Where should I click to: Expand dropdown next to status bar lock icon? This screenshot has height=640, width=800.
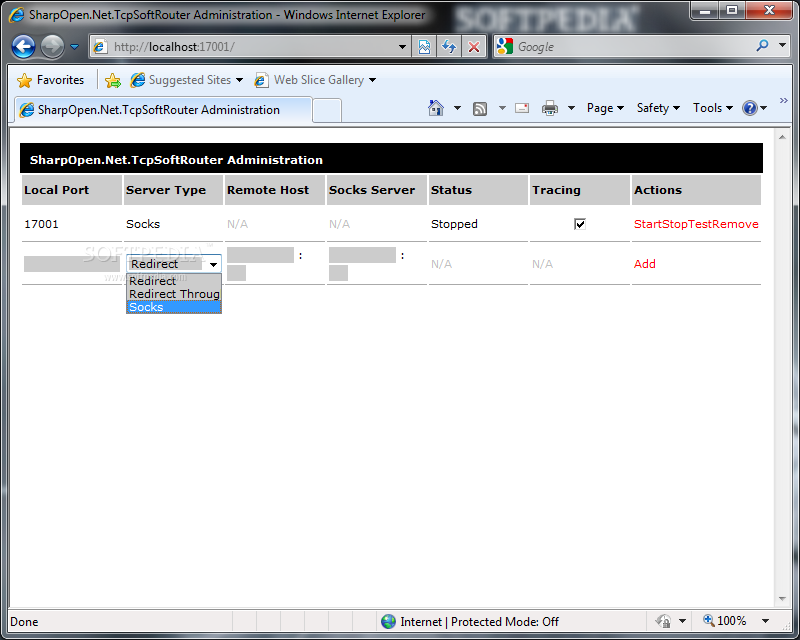click(682, 621)
